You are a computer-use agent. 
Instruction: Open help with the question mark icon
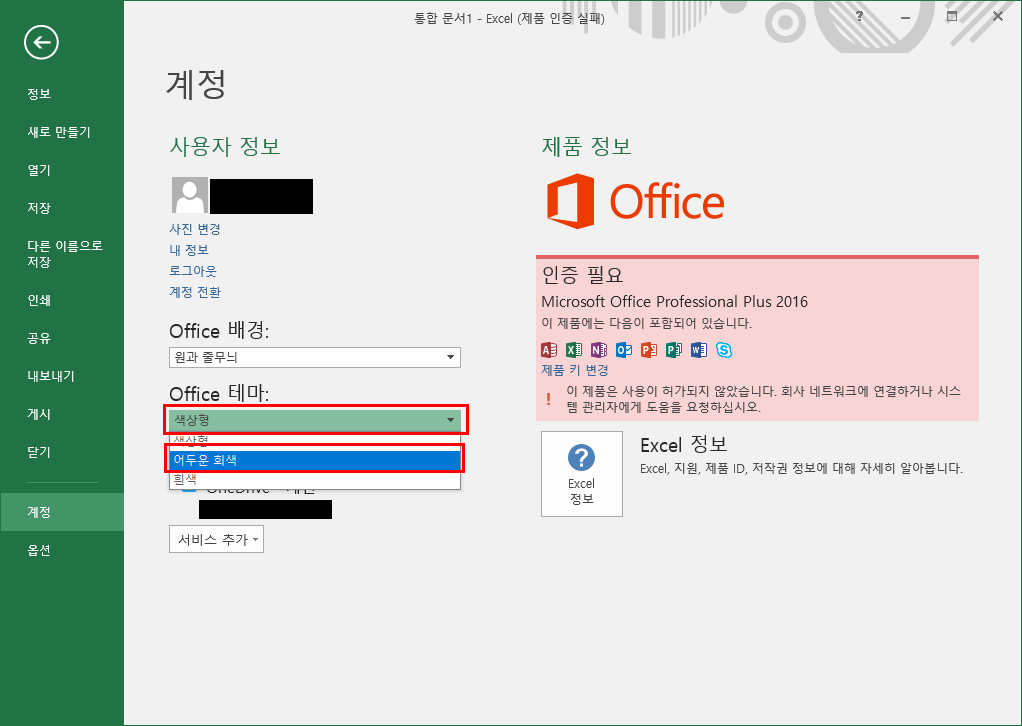[x=860, y=16]
